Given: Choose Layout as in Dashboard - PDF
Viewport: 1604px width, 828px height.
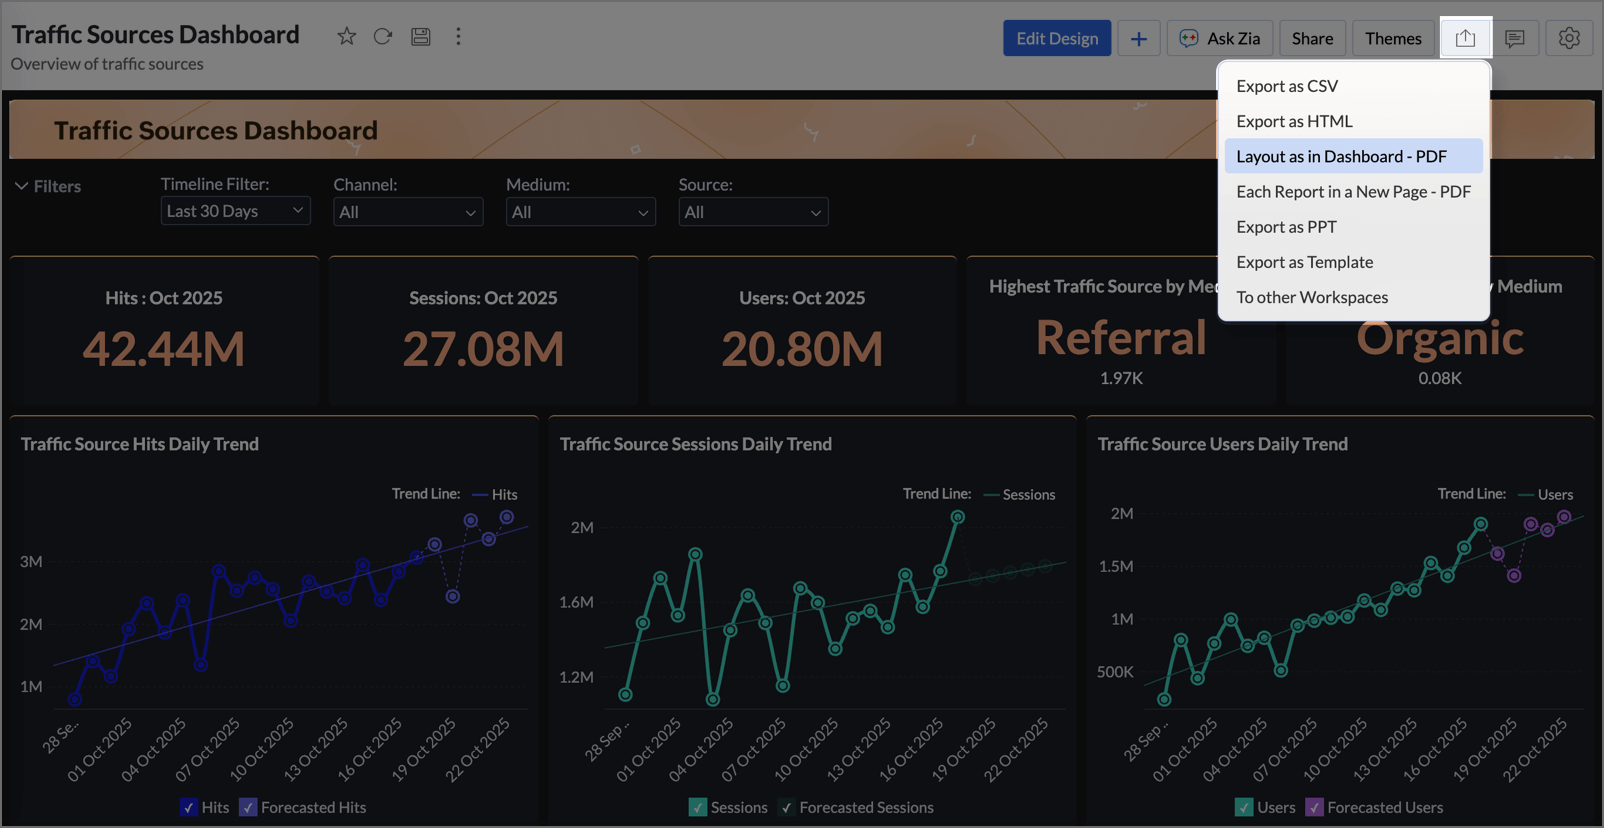Looking at the screenshot, I should click(1341, 156).
